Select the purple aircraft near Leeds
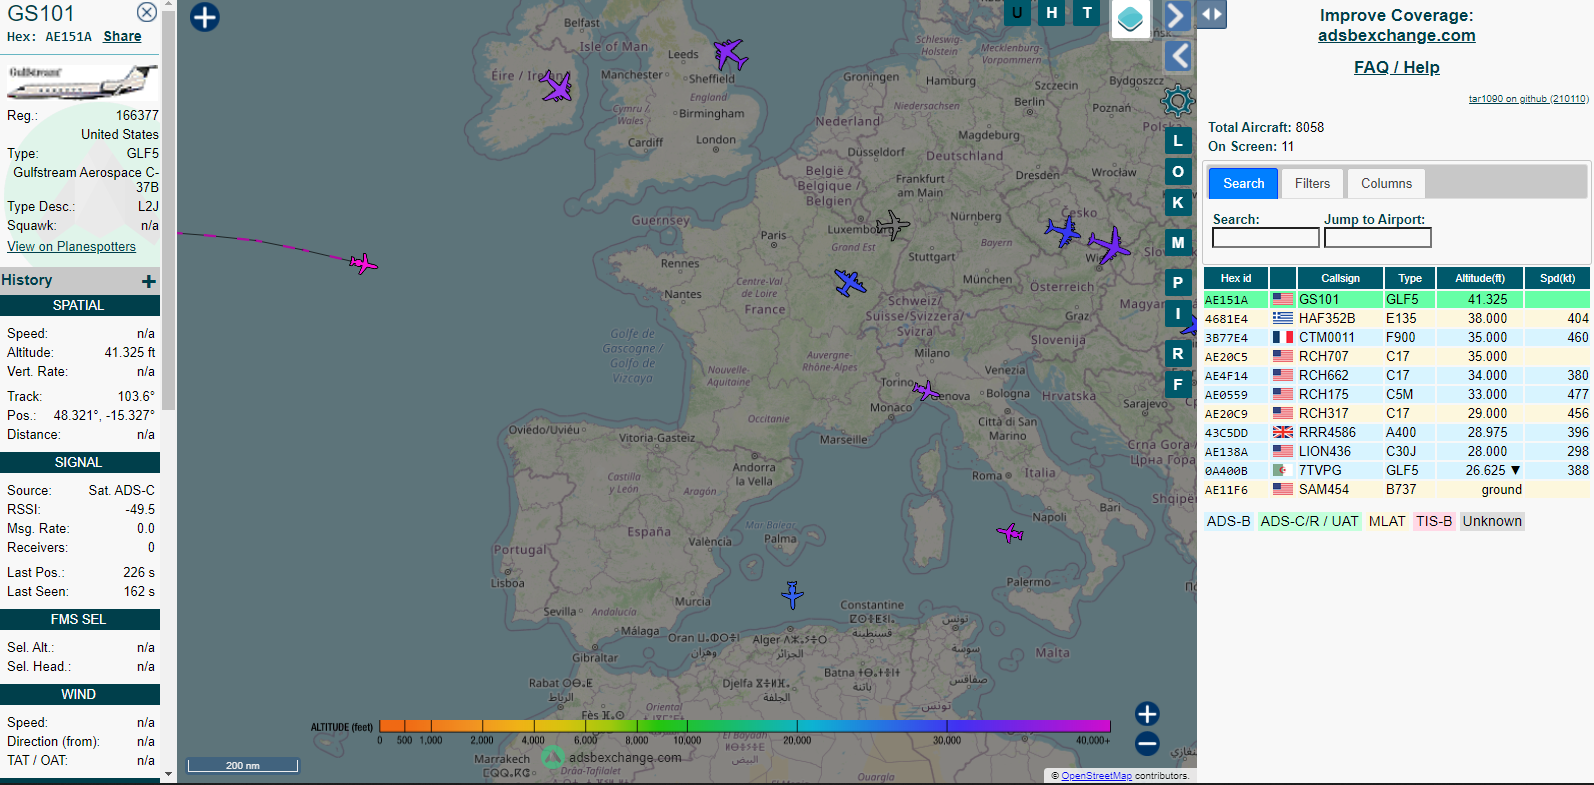This screenshot has height=785, width=1594. click(730, 54)
